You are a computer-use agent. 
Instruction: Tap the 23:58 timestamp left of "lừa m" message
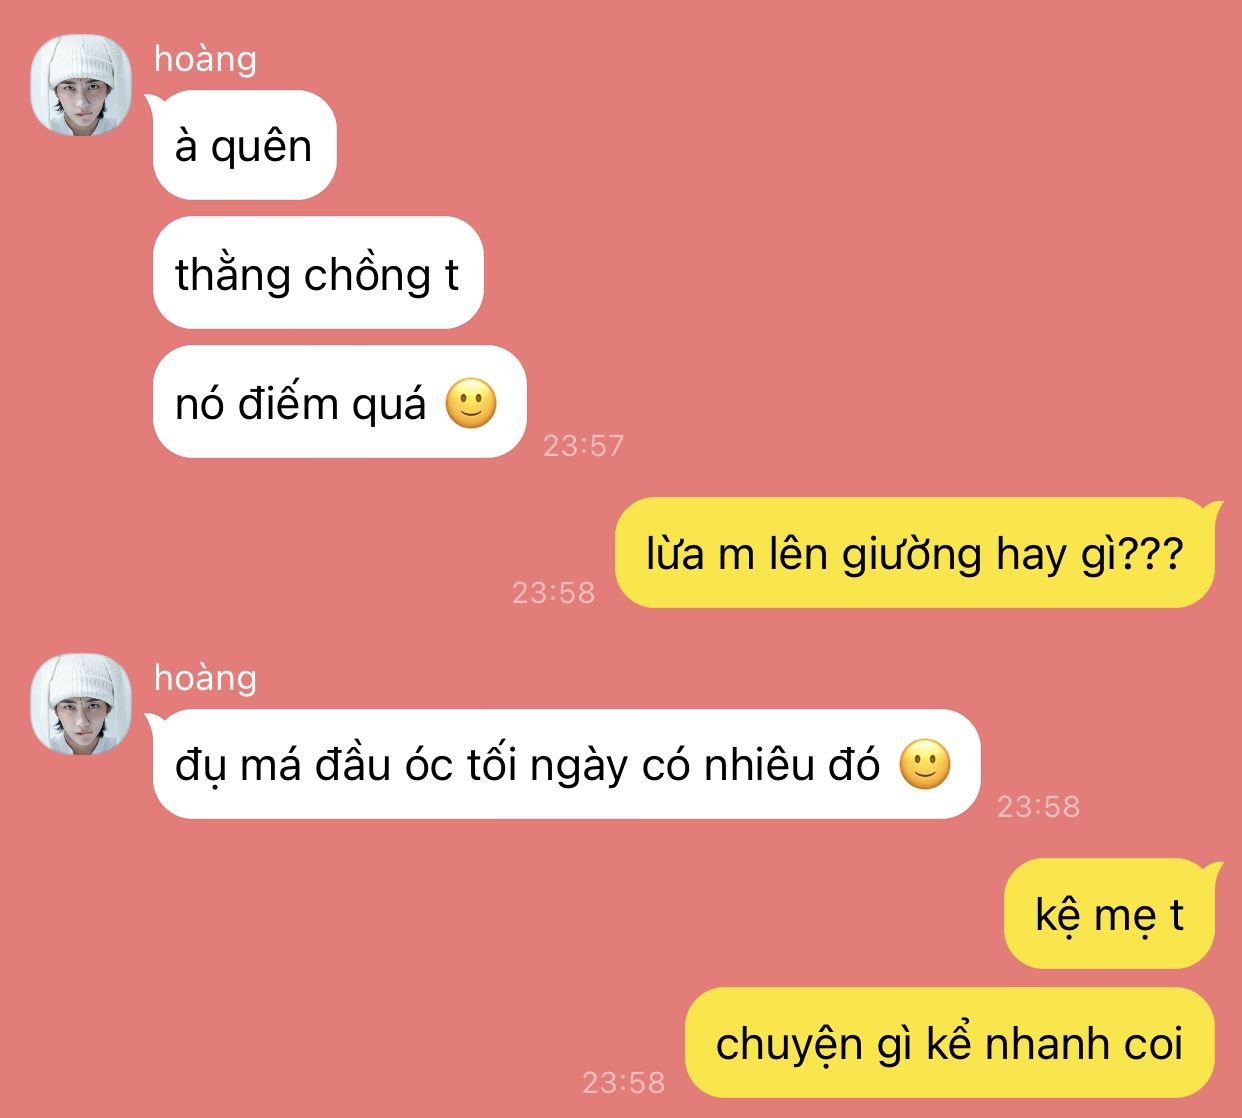[x=553, y=593]
